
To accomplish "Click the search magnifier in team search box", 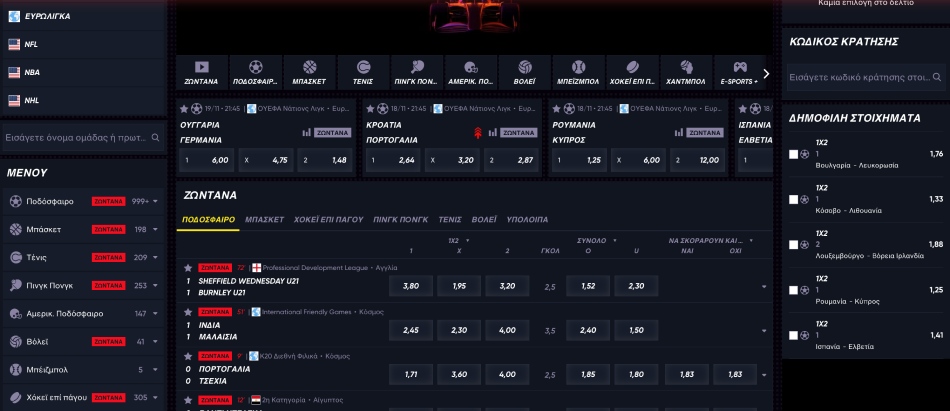I will [x=156, y=138].
